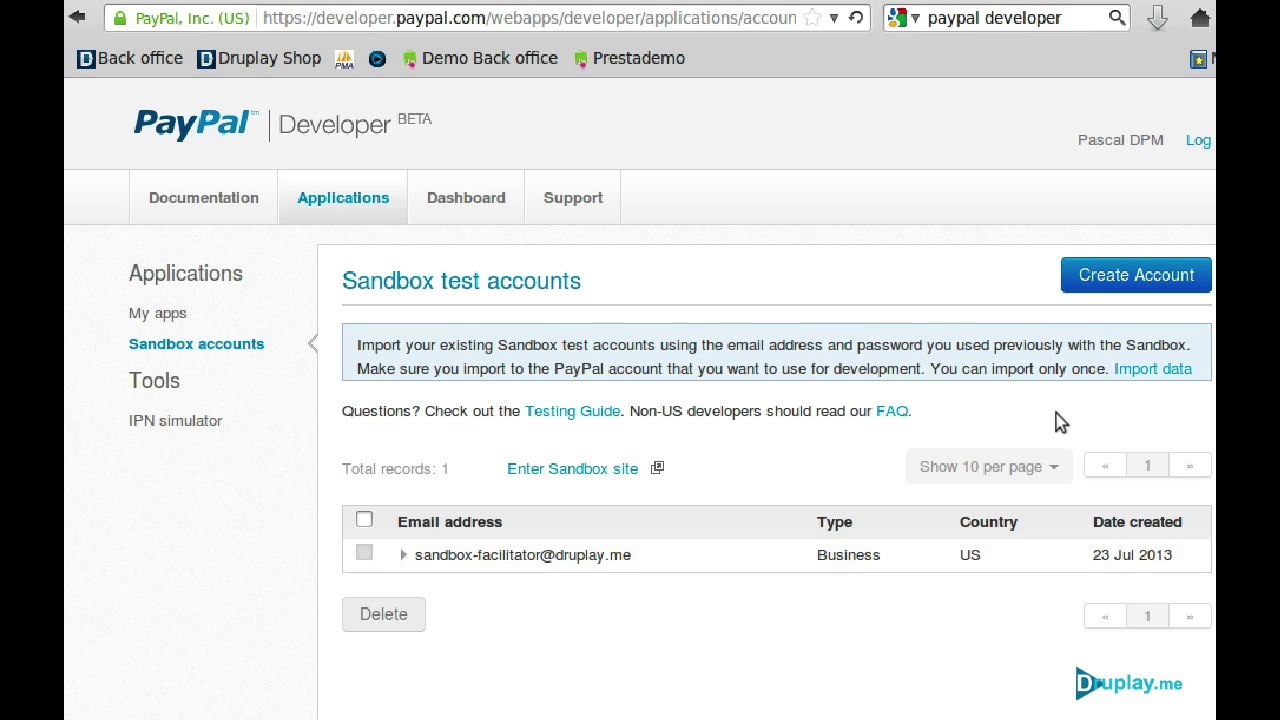Open the Support tab
The height and width of the screenshot is (720, 1280).
pyautogui.click(x=573, y=197)
